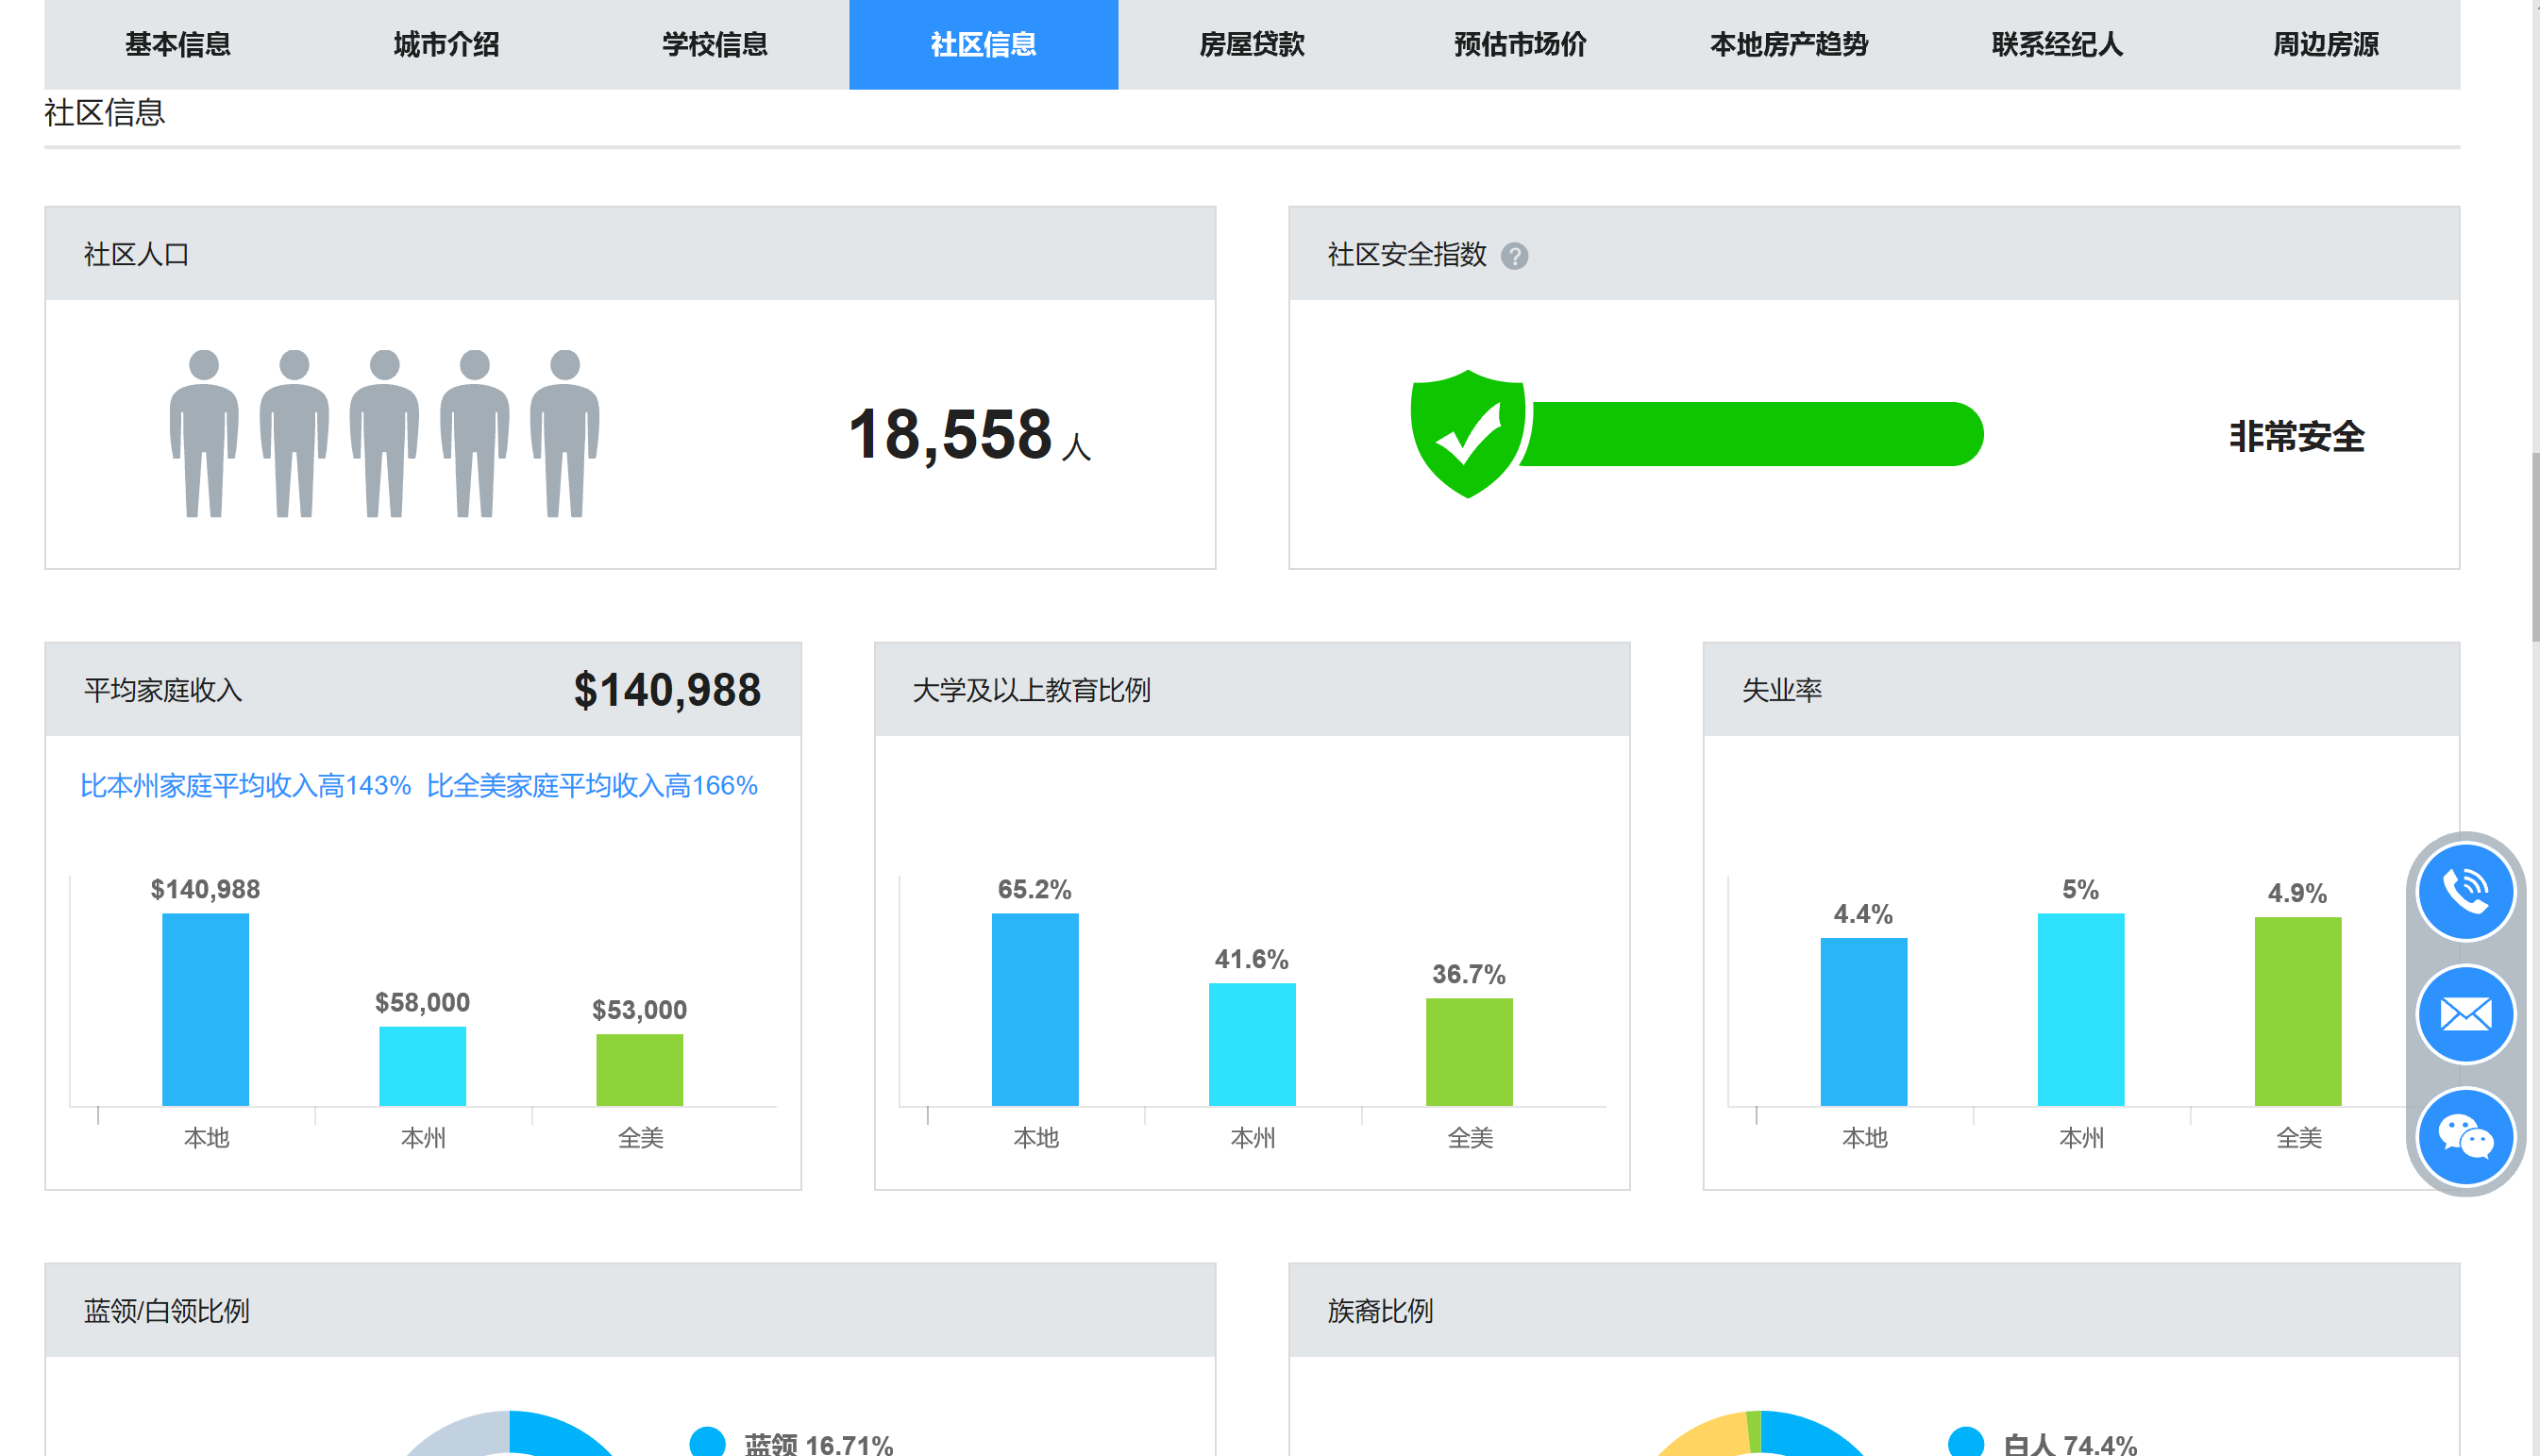Image resolution: width=2540 pixels, height=1456 pixels.
Task: Open the WeChat chat floating icon
Action: point(2465,1137)
